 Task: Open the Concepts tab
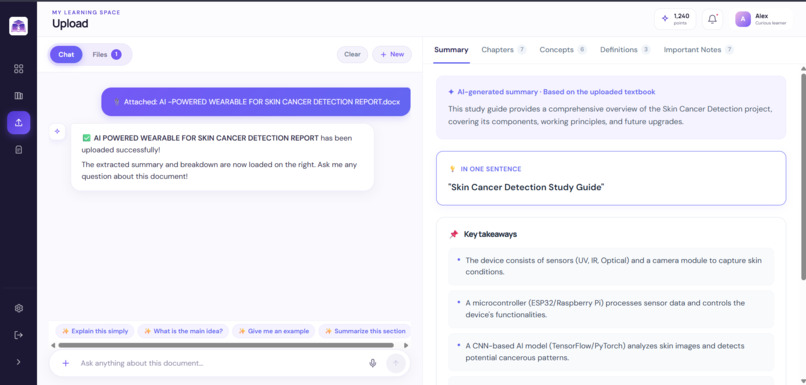(563, 50)
